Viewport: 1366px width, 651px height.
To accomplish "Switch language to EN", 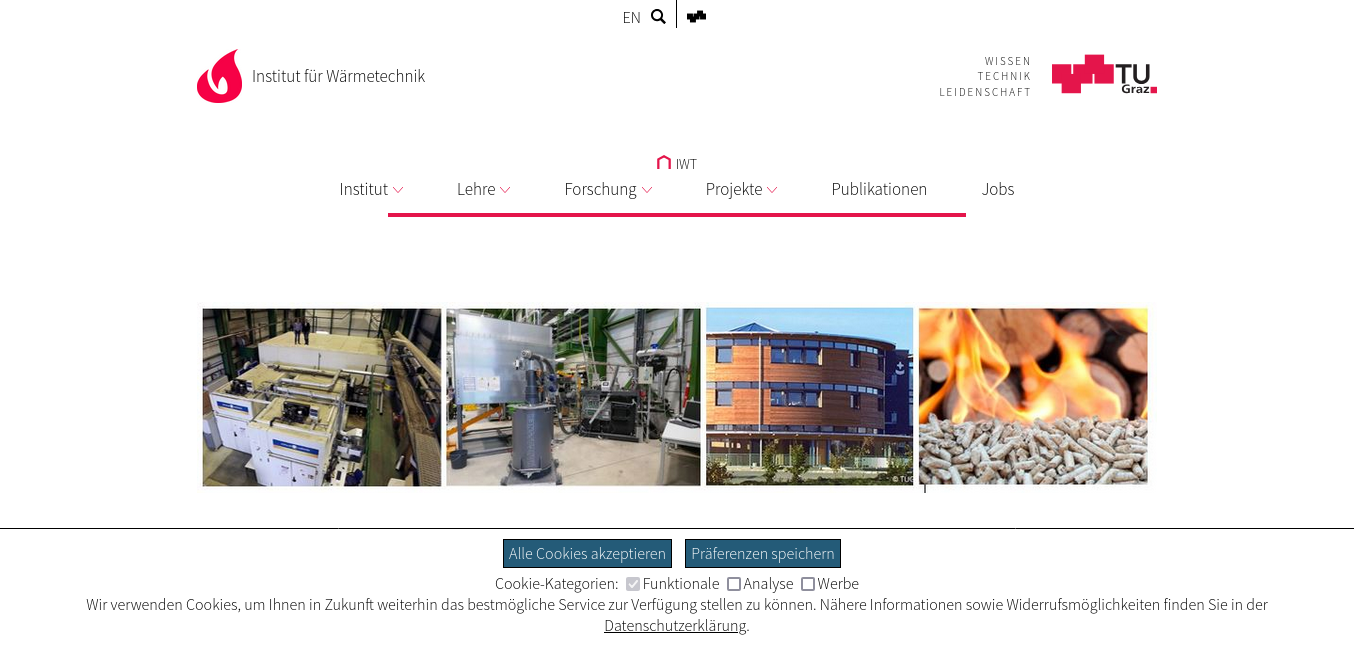I will tap(631, 17).
